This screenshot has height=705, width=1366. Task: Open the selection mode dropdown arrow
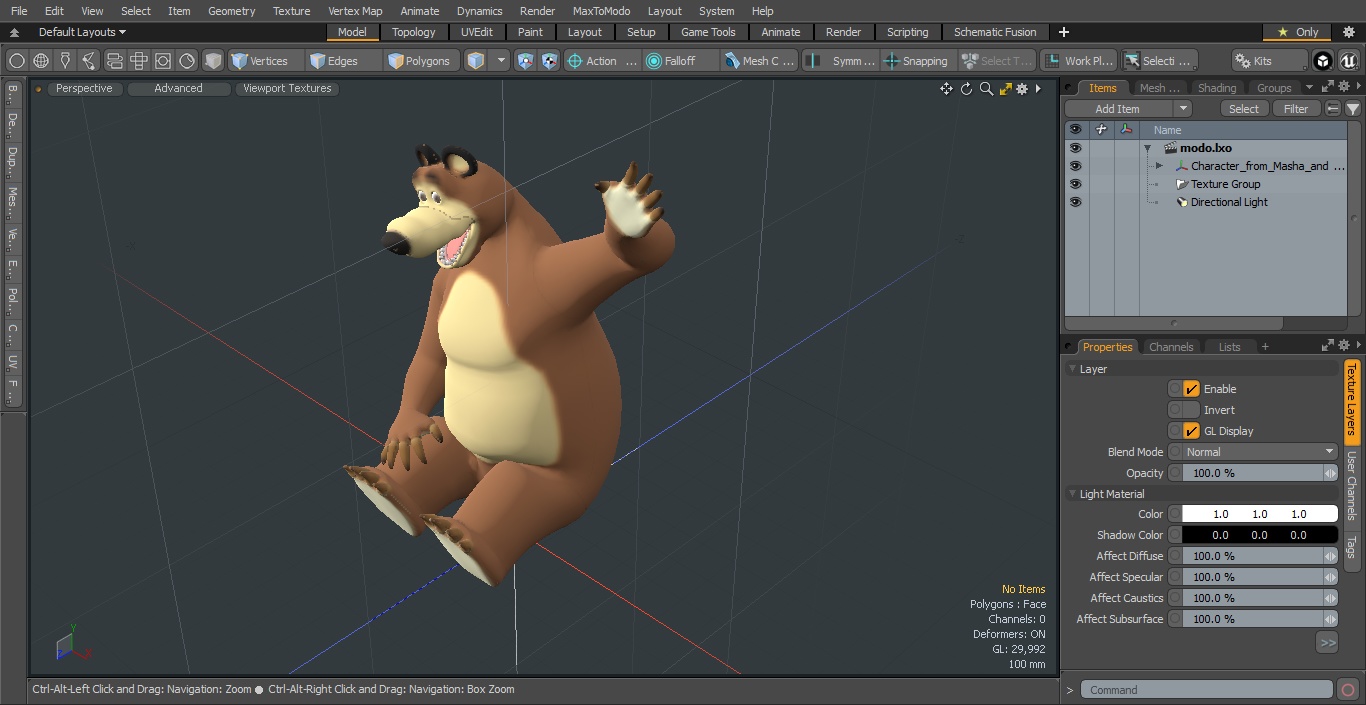[x=501, y=61]
